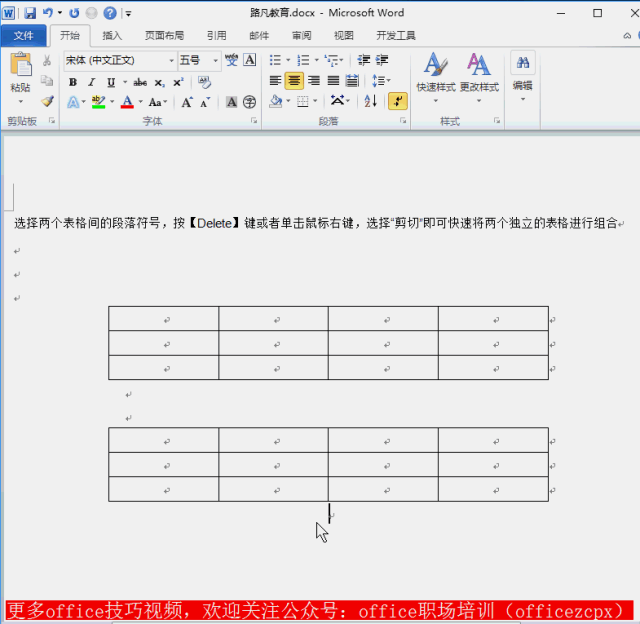Toggle Strikethrough formatting
The width and height of the screenshot is (640, 624).
140,82
